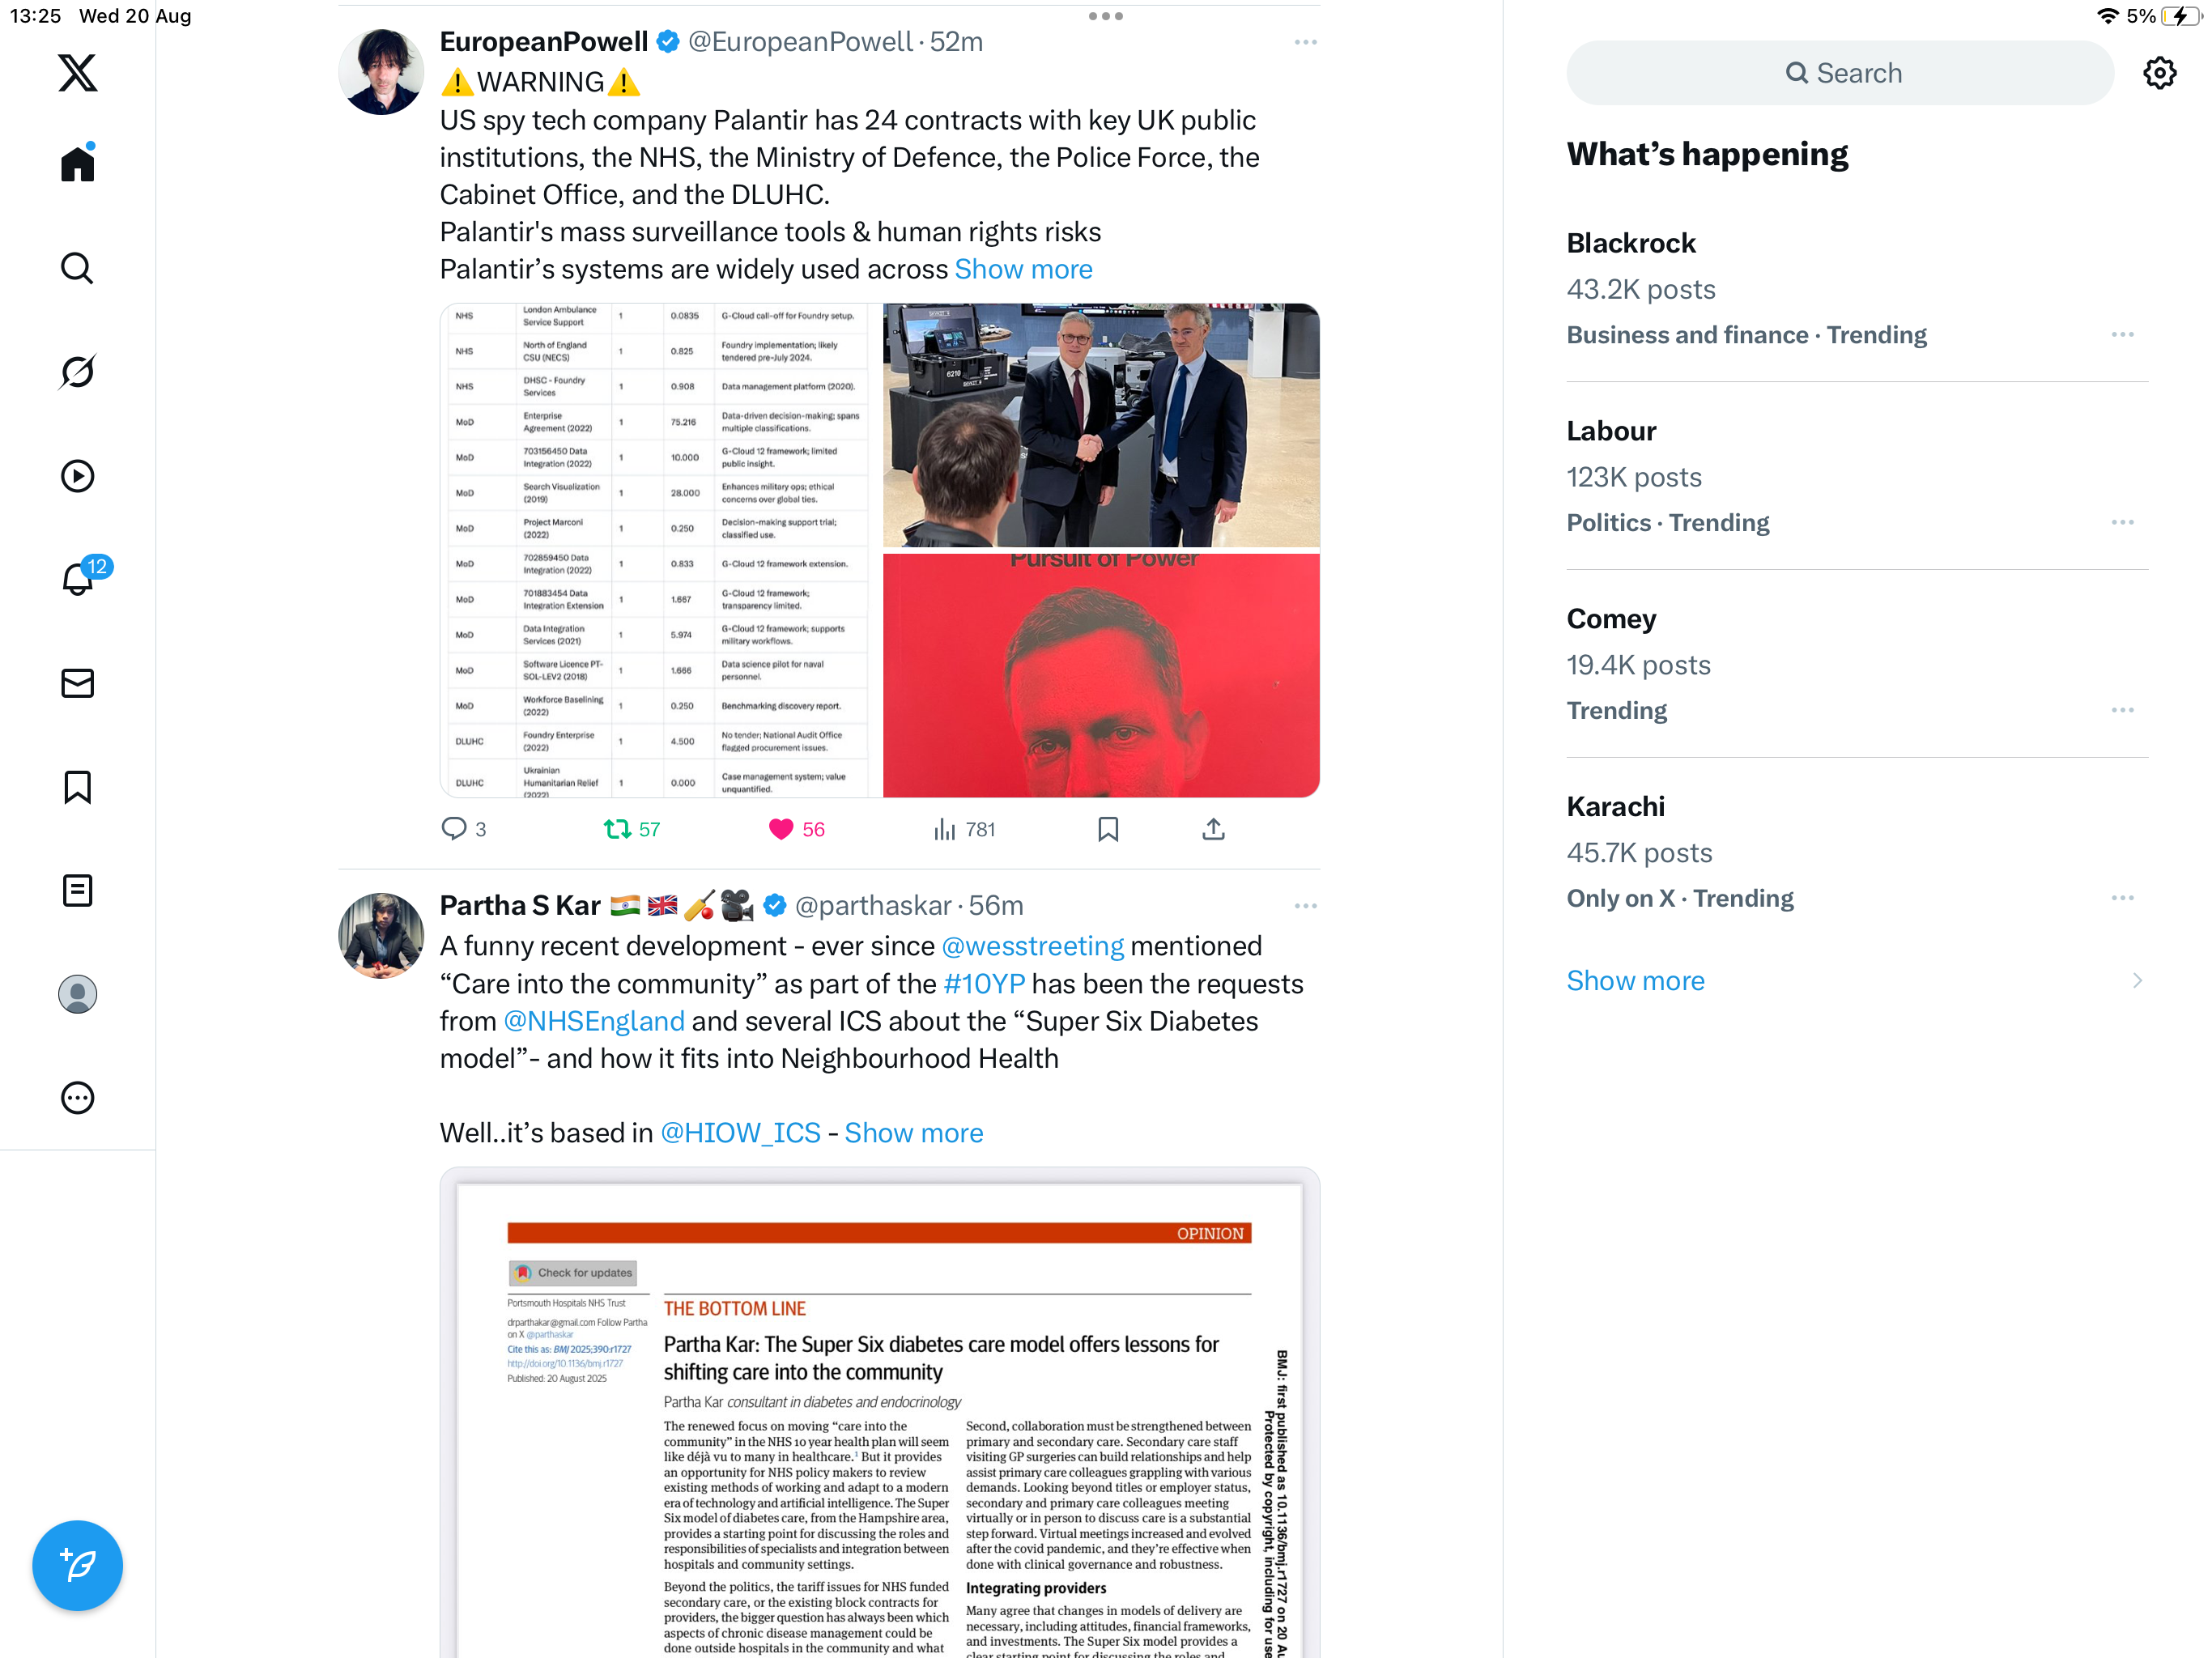Open the red portrait image thumbnail
Viewport: 2212px width, 1658px height.
tap(1101, 675)
